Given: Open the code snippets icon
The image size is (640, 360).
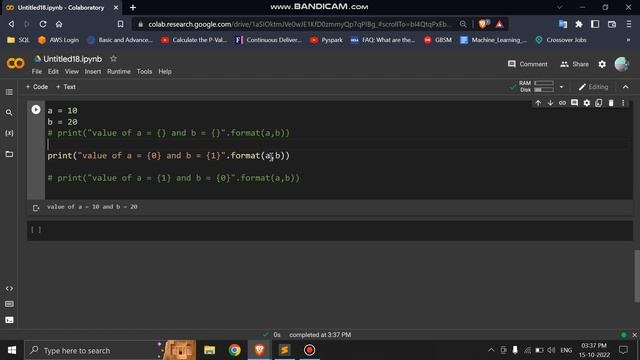Looking at the screenshot, I should 9,289.
